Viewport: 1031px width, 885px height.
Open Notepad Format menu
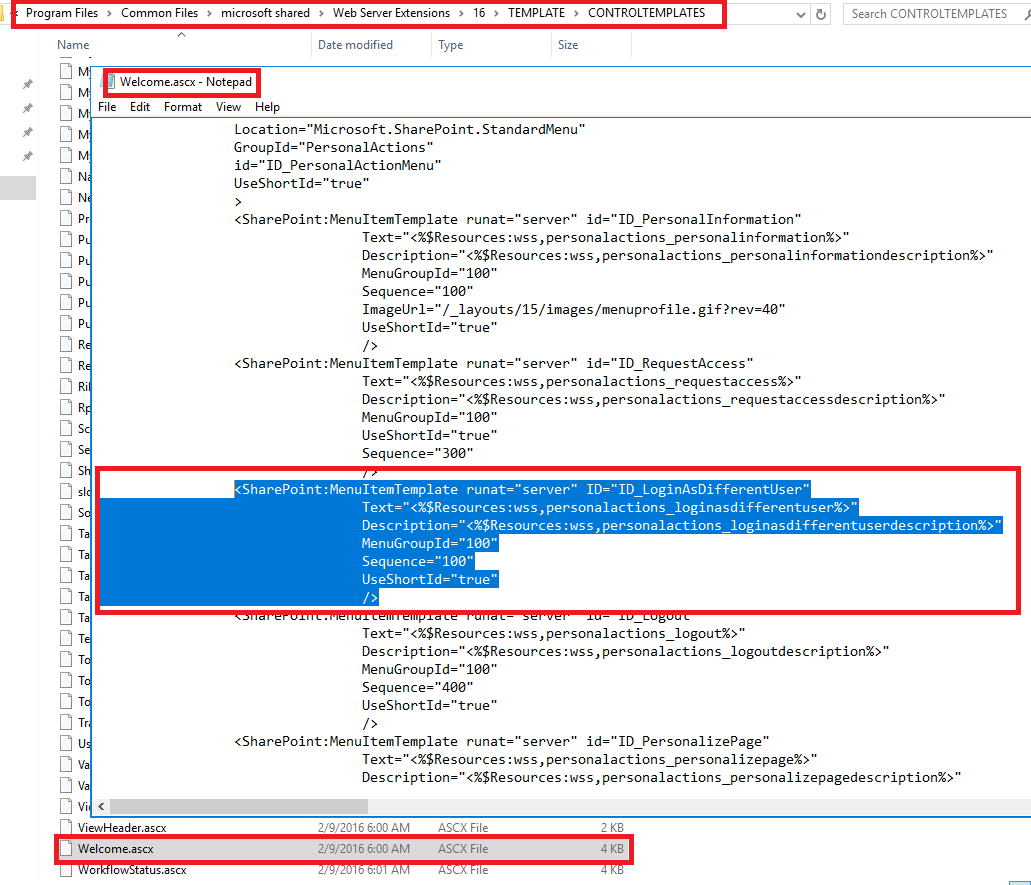coord(183,107)
